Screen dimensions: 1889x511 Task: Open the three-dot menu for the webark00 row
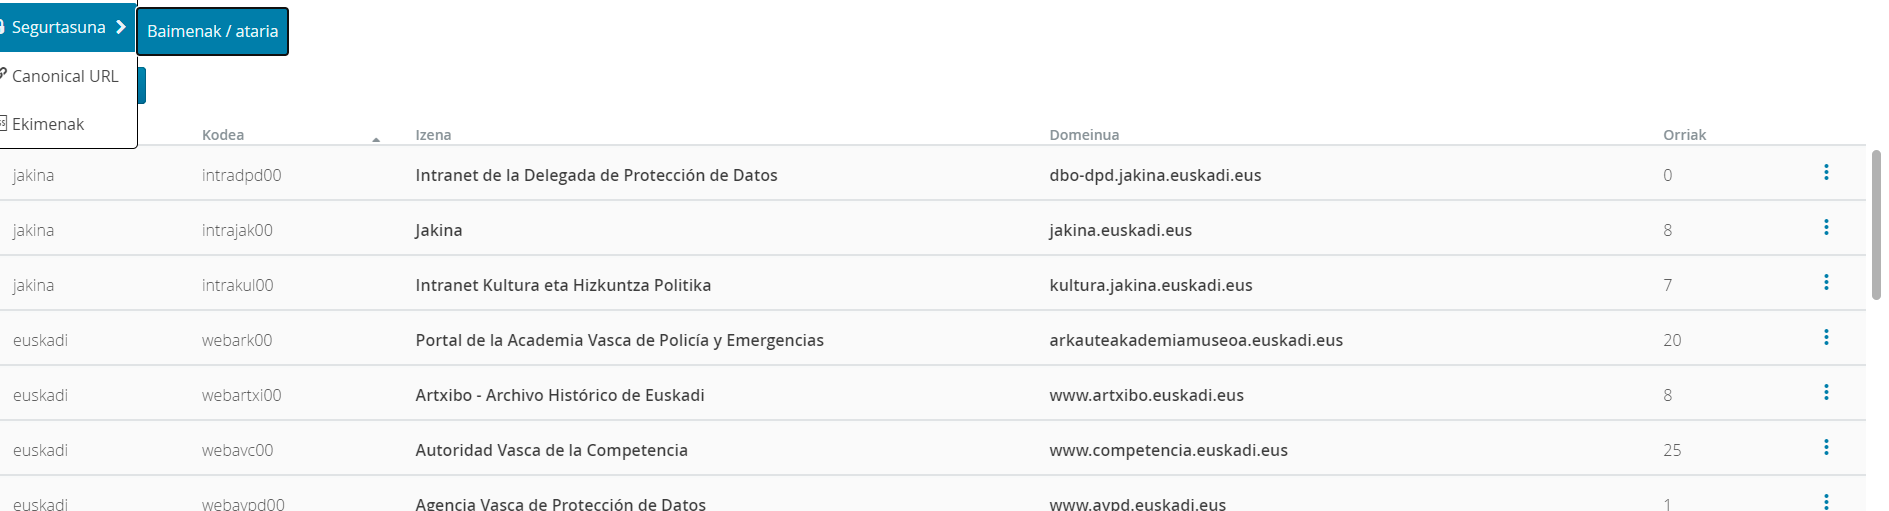(1826, 338)
